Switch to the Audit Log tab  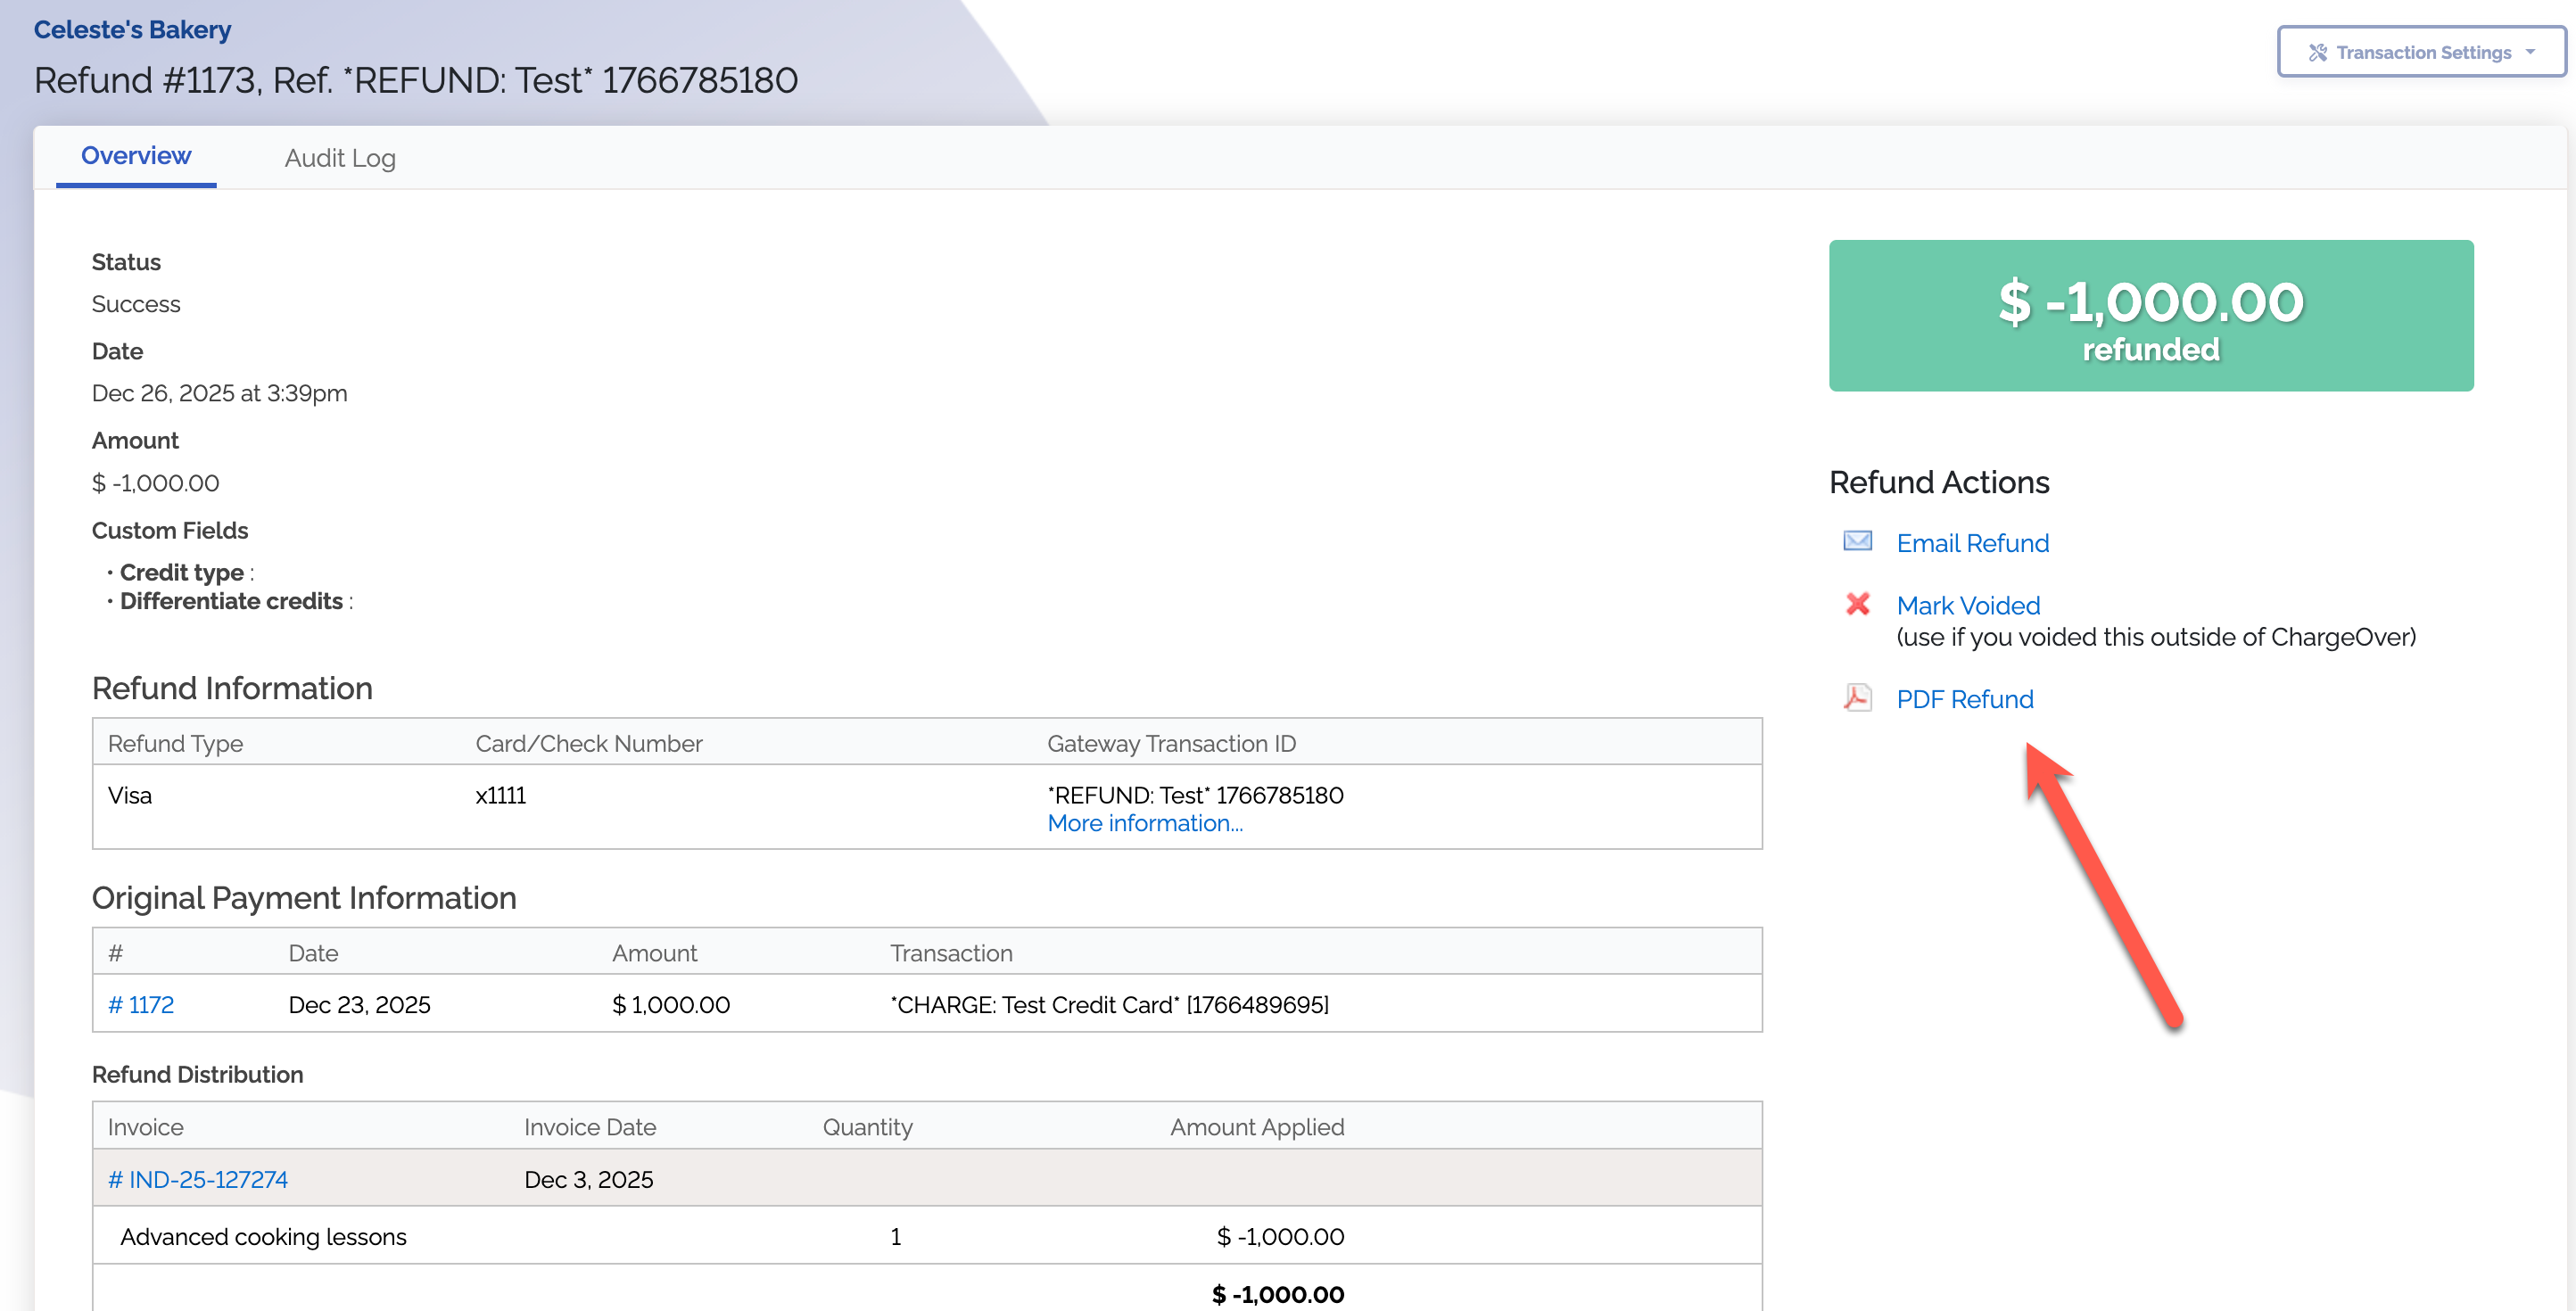(340, 158)
